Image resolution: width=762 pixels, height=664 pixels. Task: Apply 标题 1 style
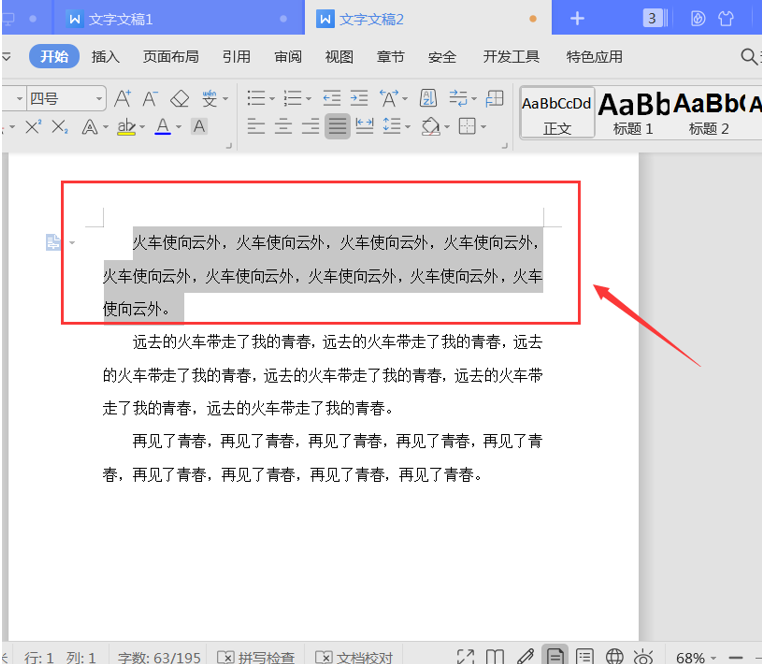pos(633,113)
